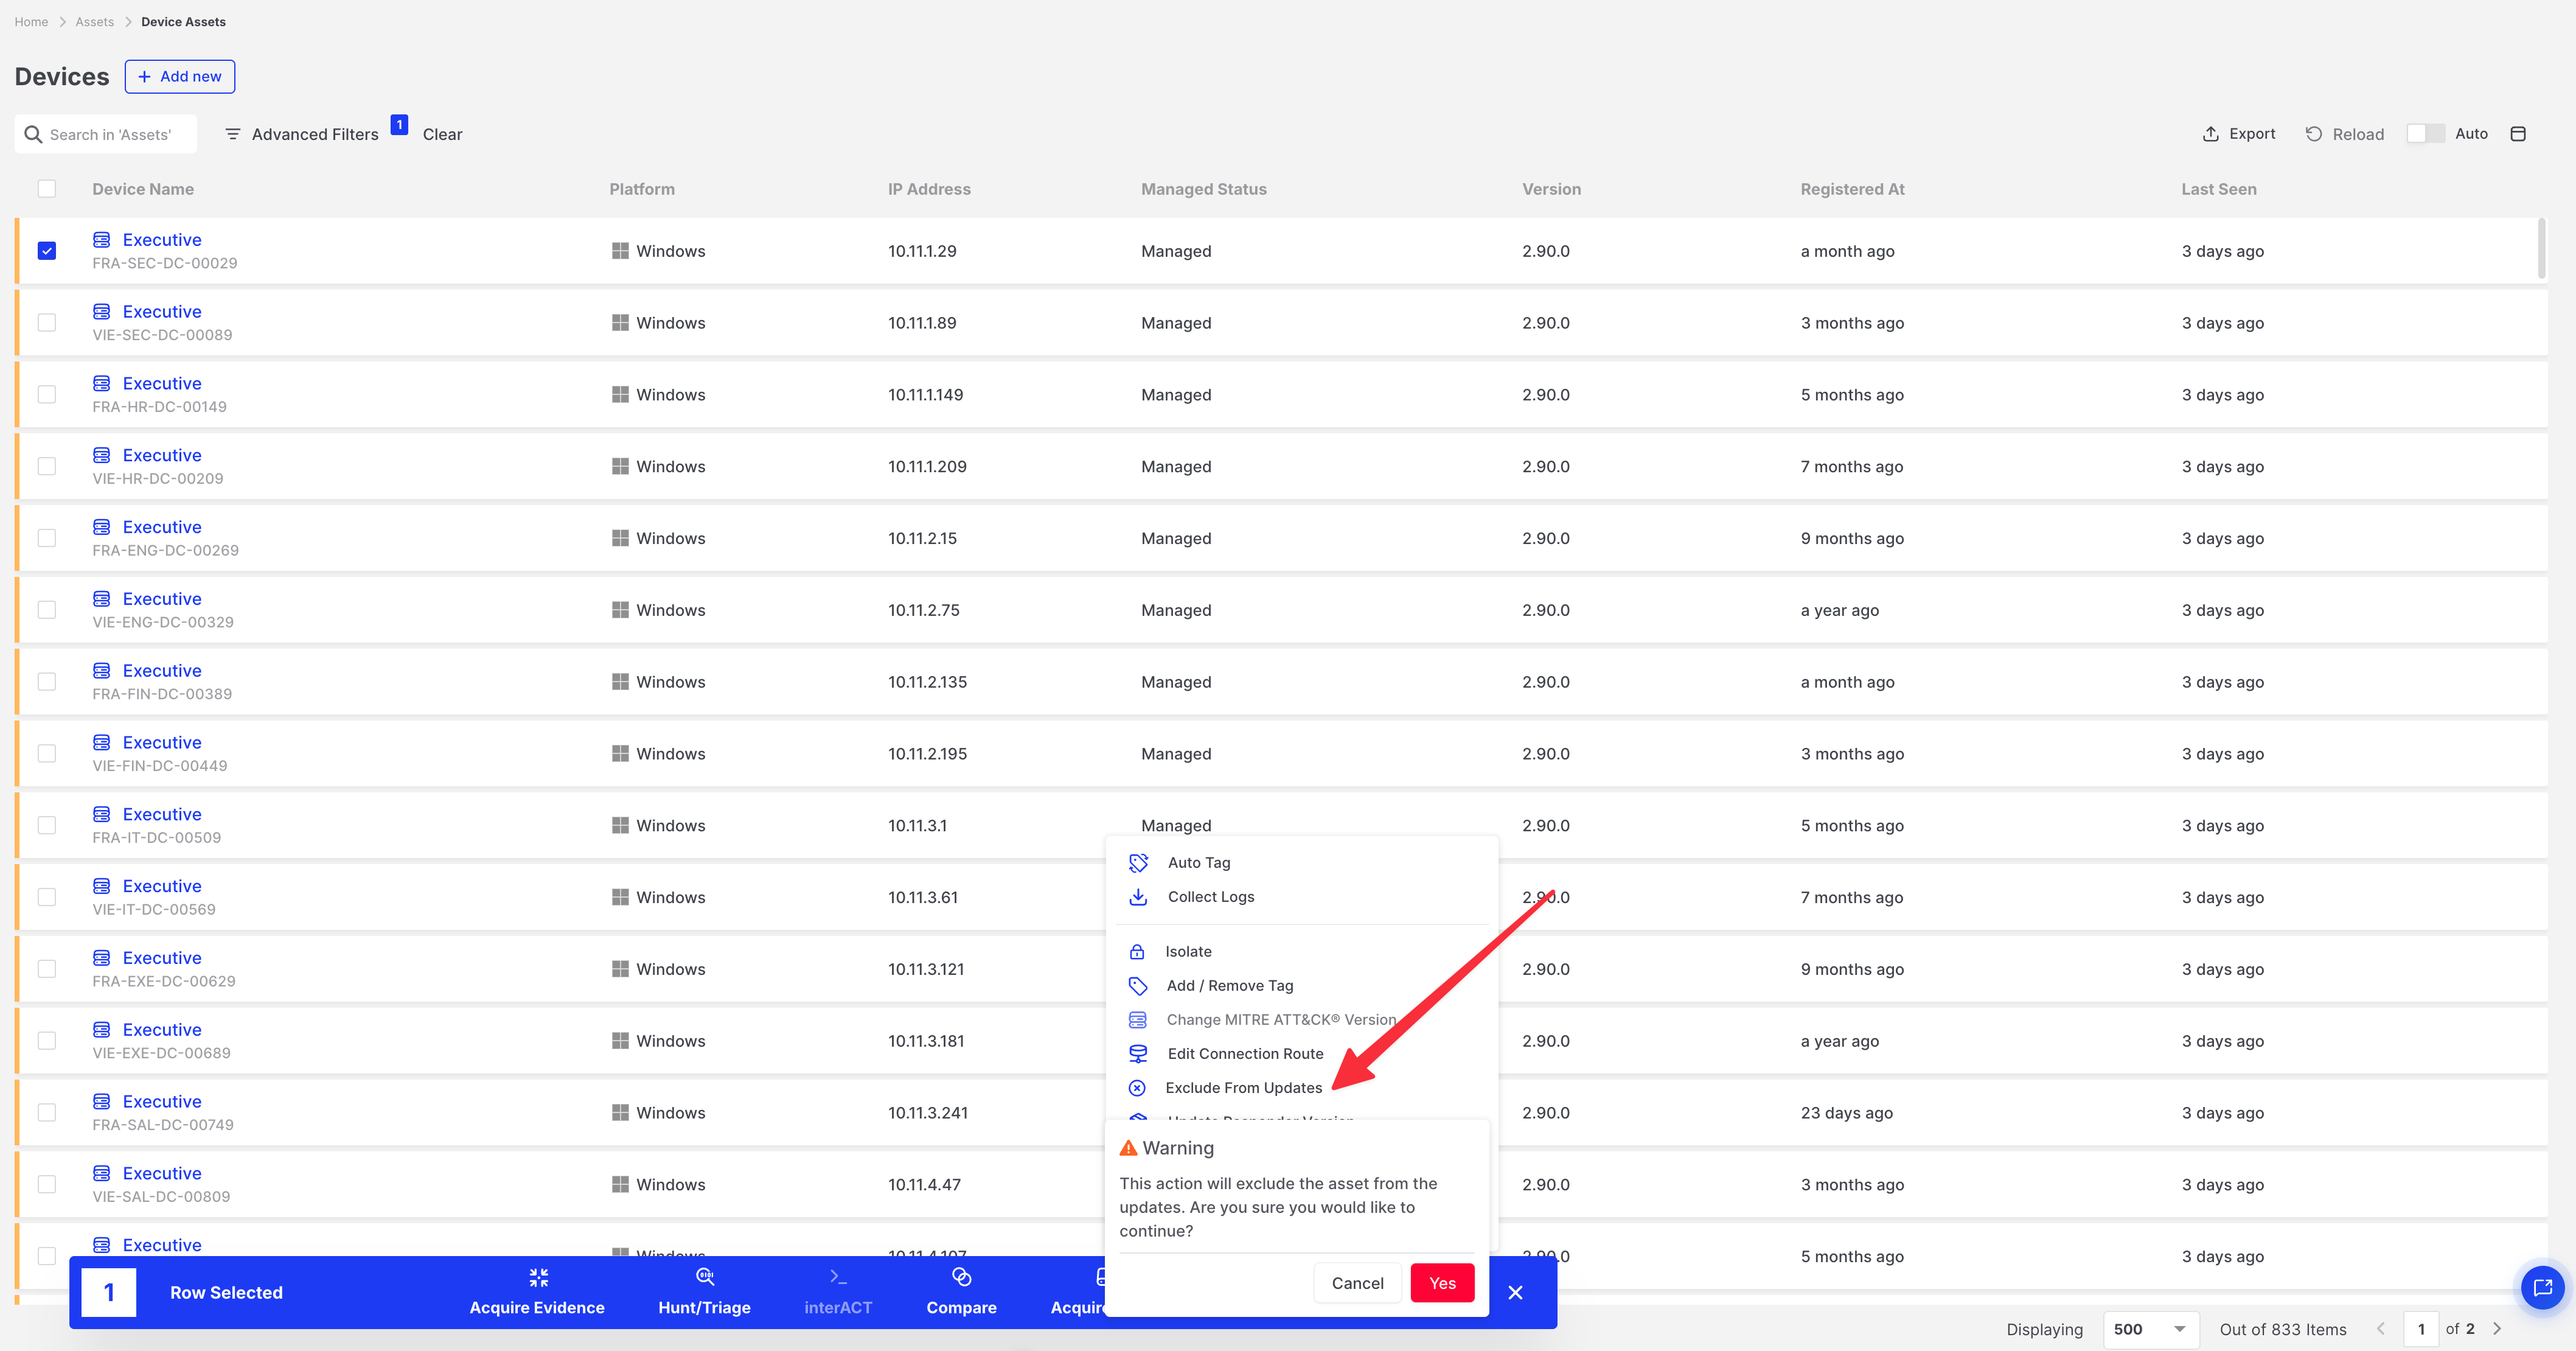This screenshot has width=2576, height=1351.
Task: Check the FRA-HR-DC-00149 row checkbox
Action: [x=47, y=395]
